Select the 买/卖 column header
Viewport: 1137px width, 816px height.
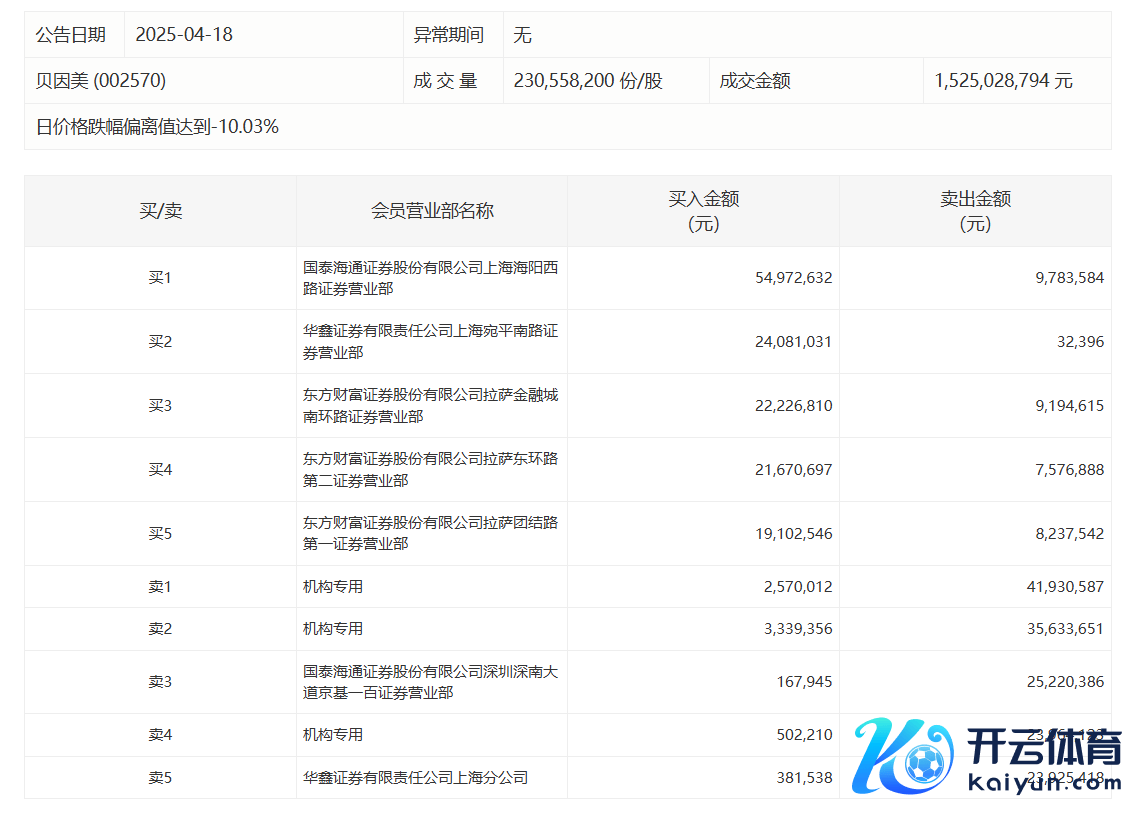[160, 211]
